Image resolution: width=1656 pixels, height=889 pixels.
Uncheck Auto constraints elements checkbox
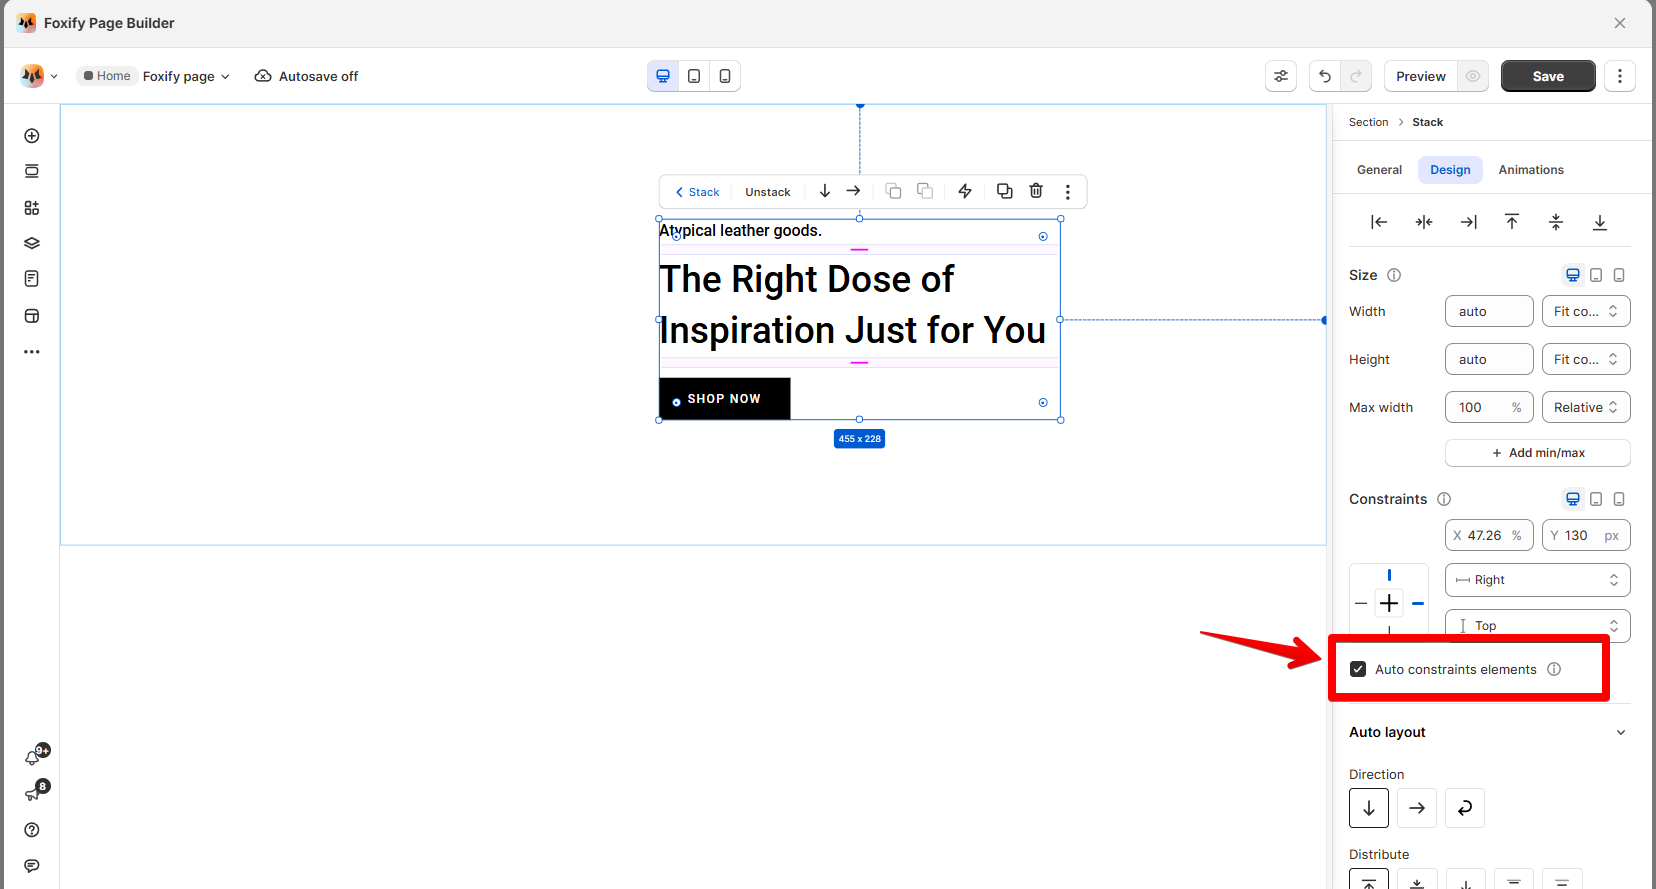[1358, 669]
